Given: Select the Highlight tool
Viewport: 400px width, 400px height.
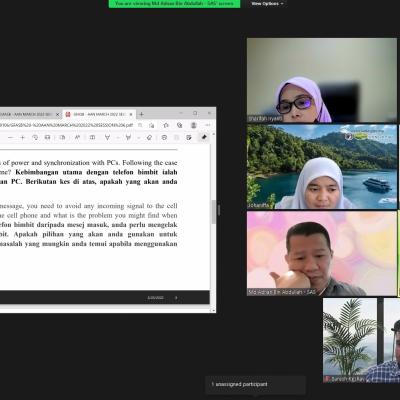Looking at the screenshot, I should point(128,137).
